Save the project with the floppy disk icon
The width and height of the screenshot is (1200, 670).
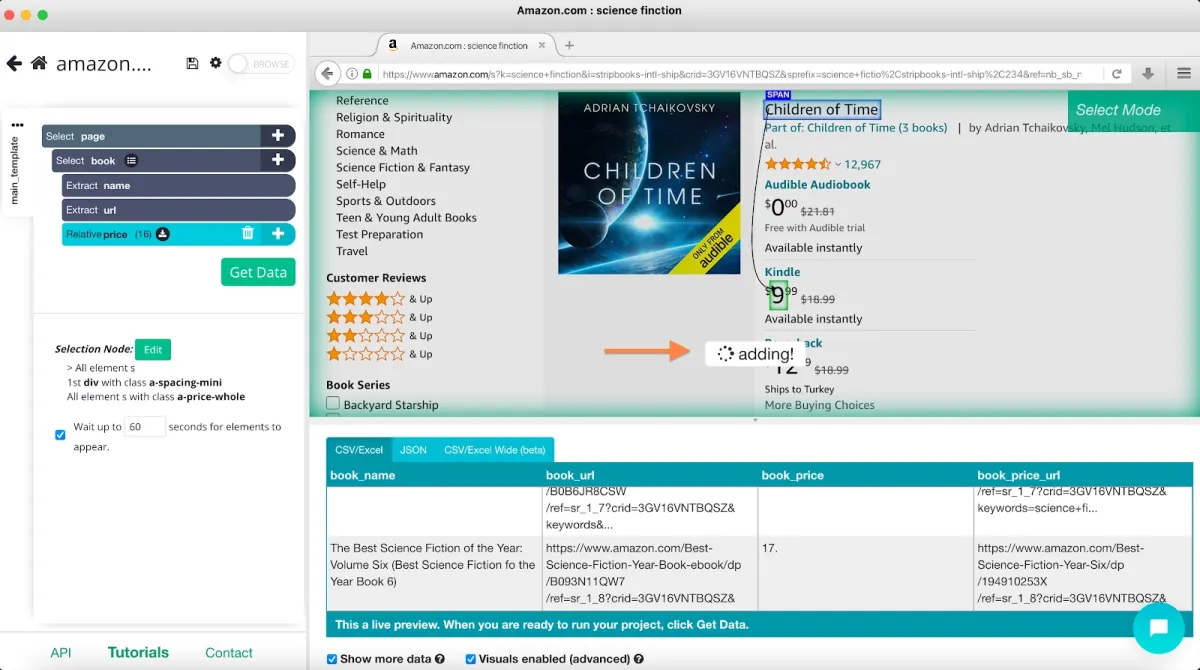(193, 63)
